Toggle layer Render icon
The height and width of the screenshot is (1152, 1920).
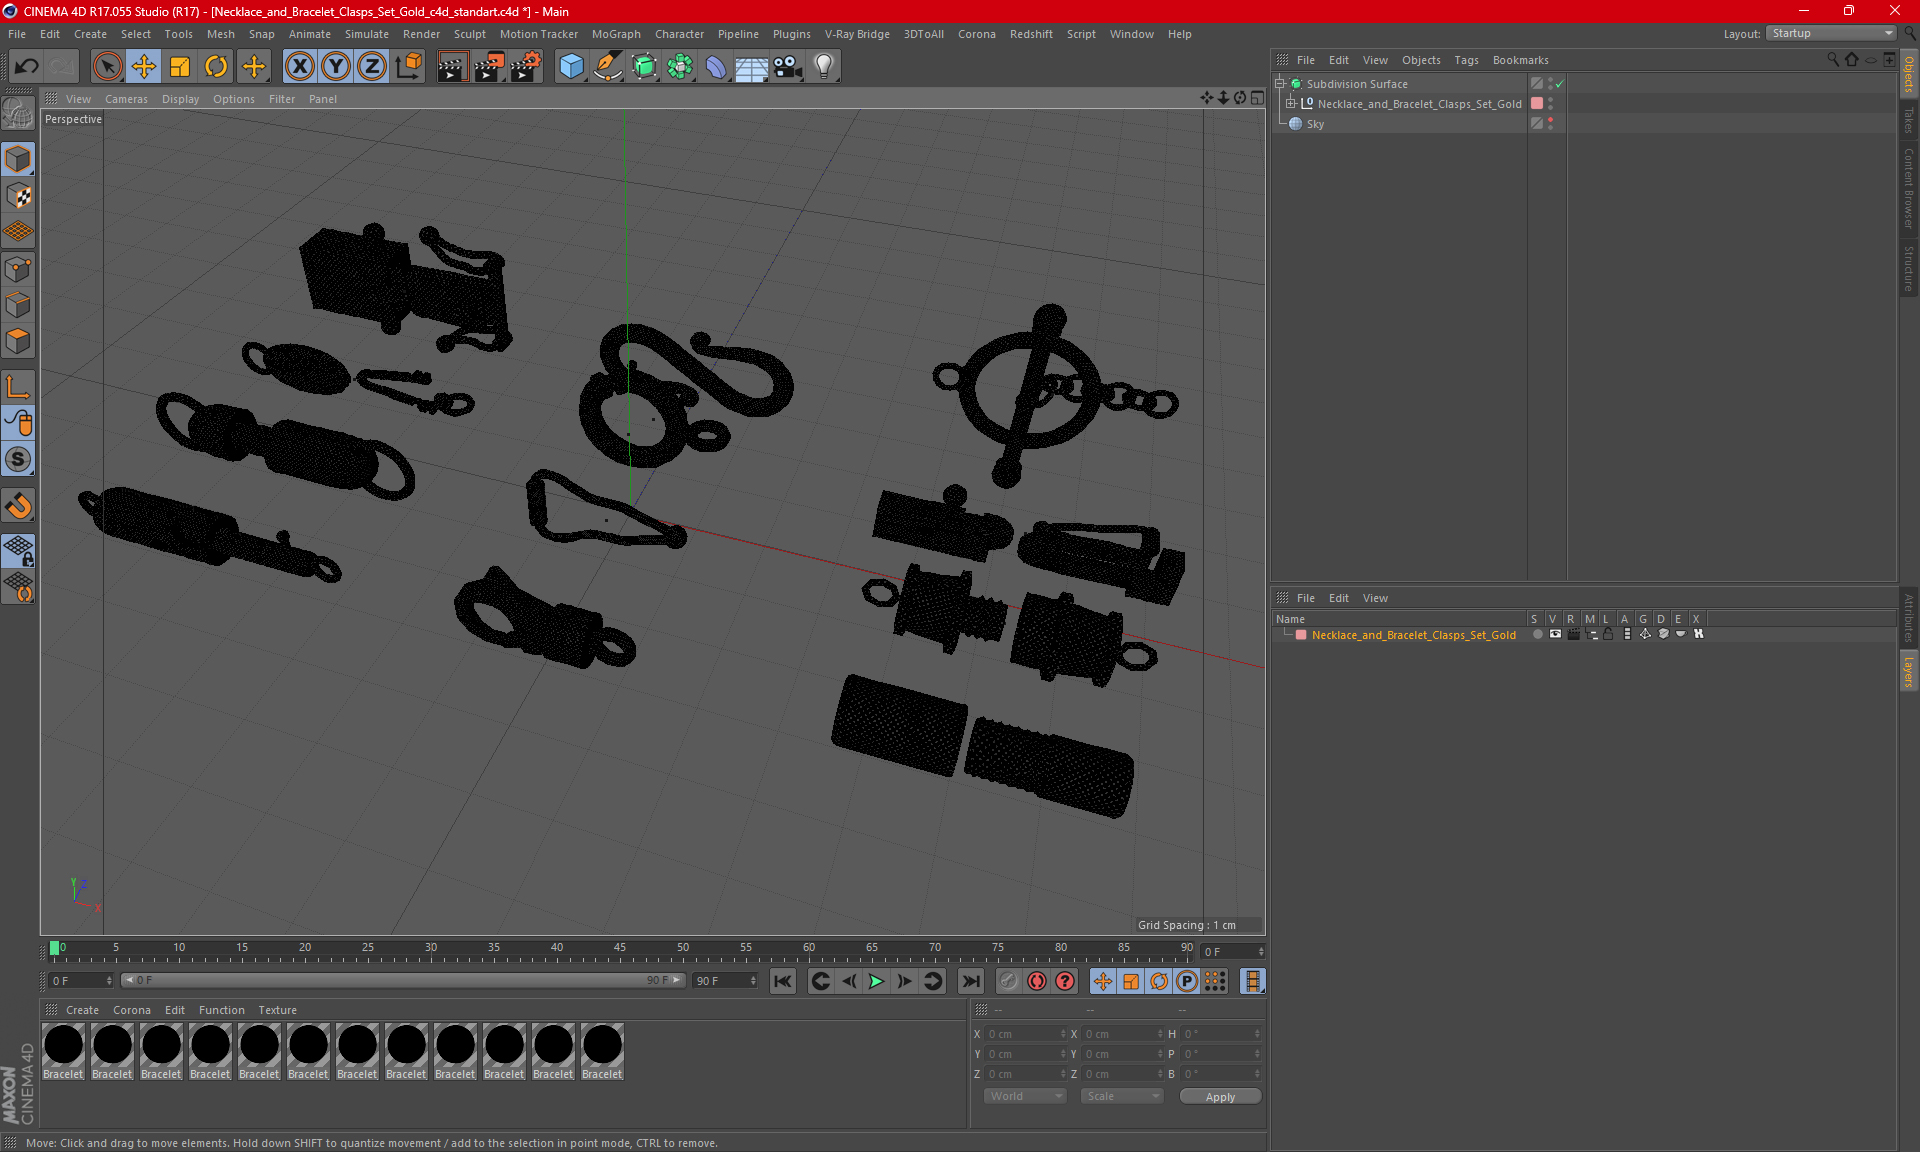coord(1573,635)
